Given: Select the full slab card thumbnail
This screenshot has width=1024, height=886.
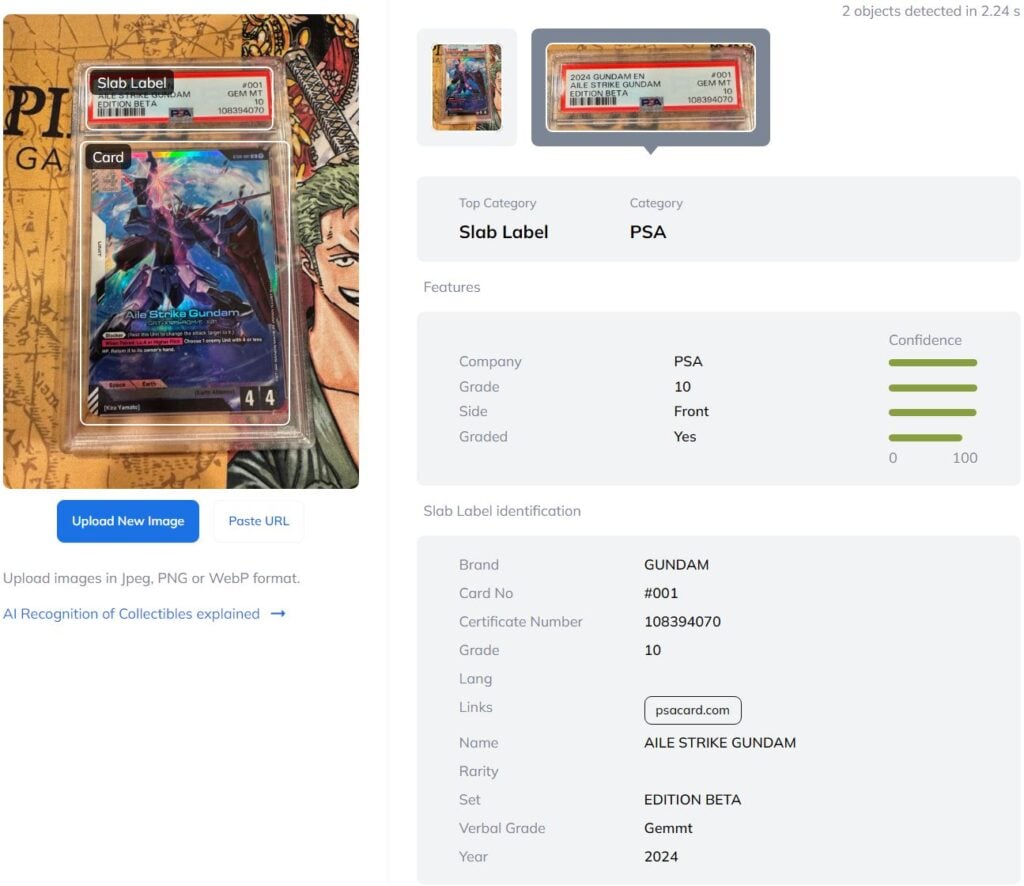Looking at the screenshot, I should click(467, 87).
